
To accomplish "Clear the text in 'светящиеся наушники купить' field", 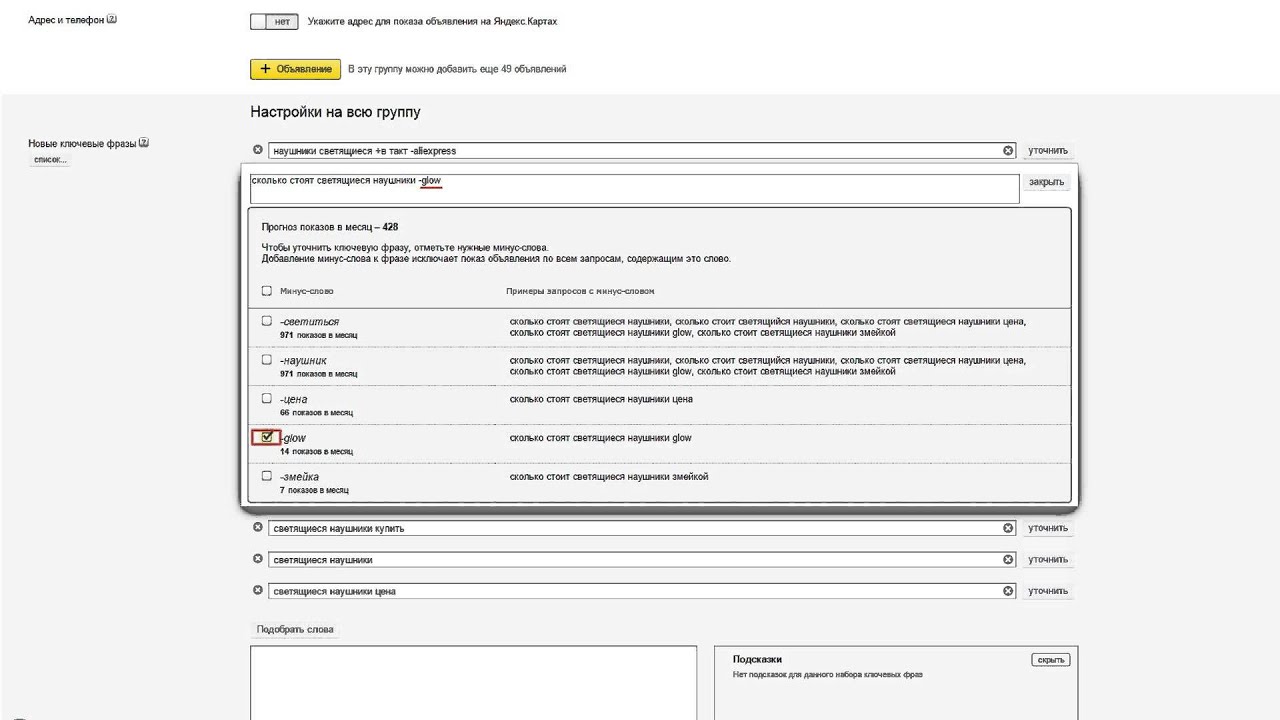I will (1008, 528).
